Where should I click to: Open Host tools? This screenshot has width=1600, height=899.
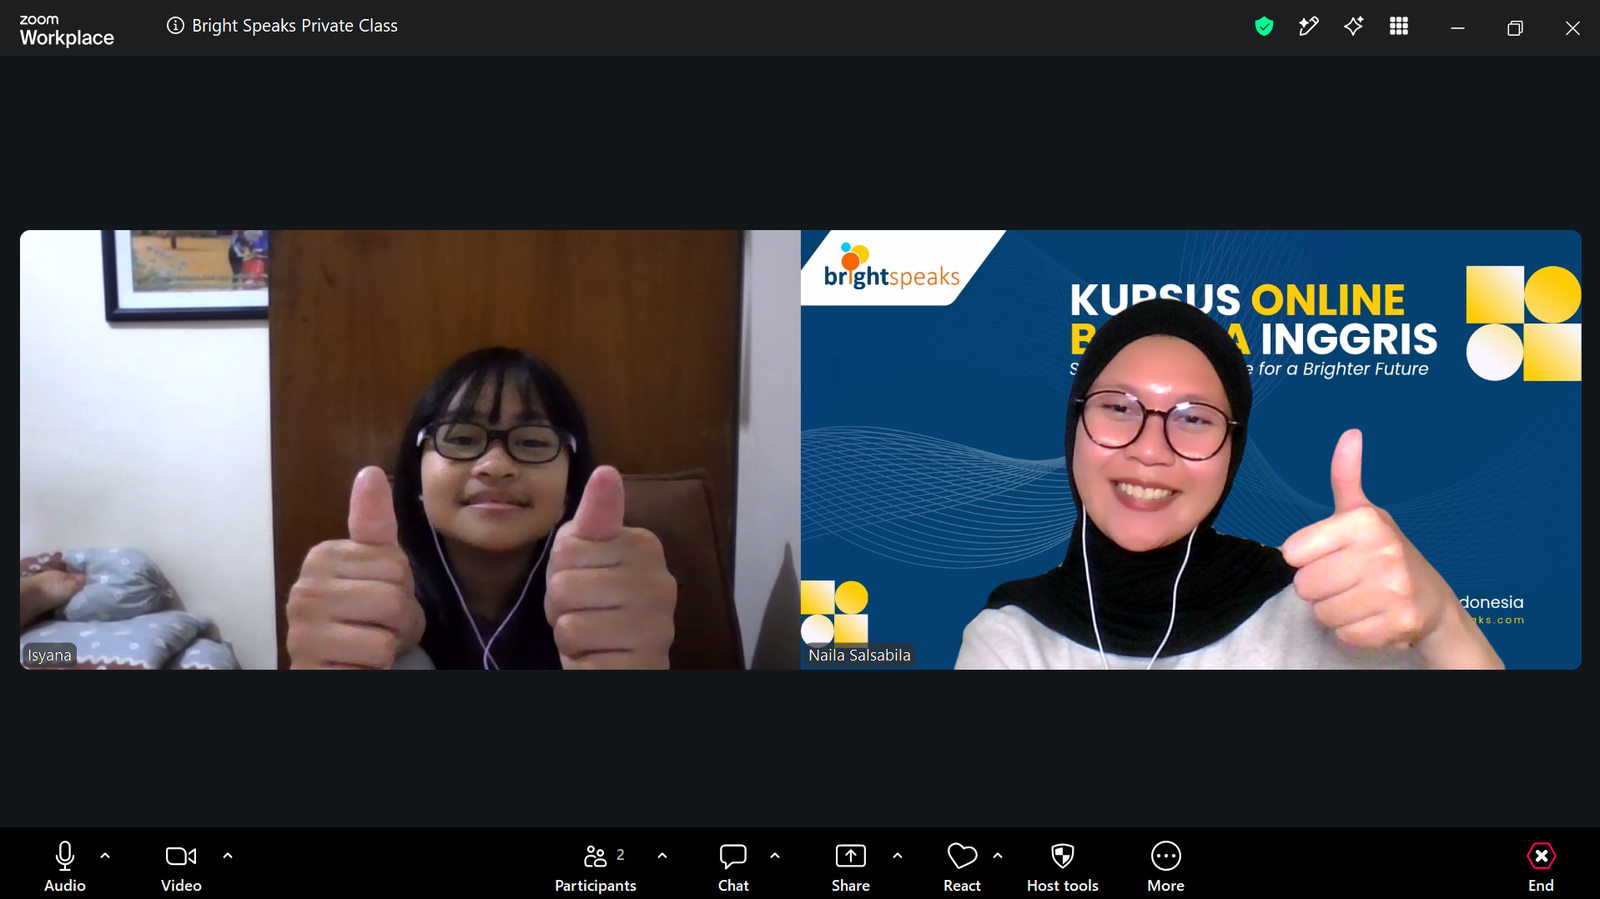click(1063, 866)
